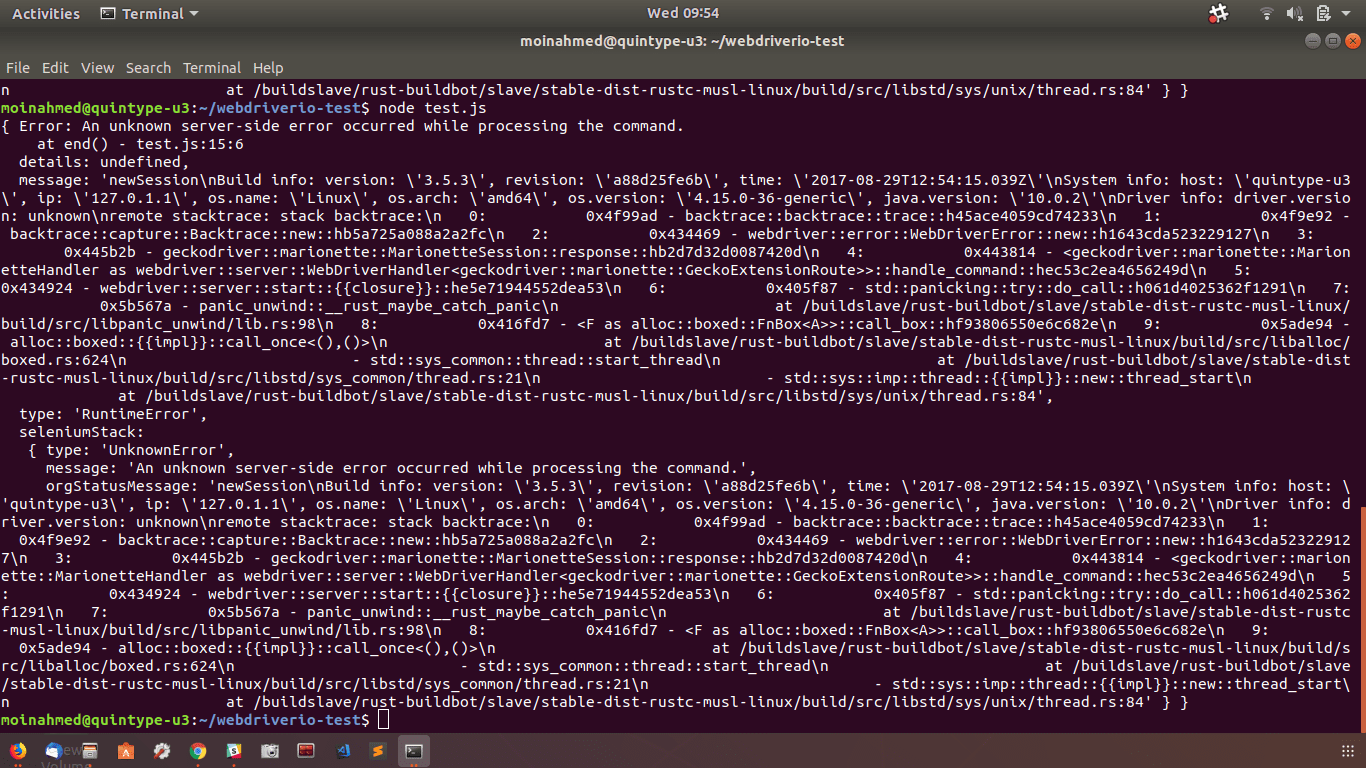Click 'at end() - test.js:15:6' line

click(140, 144)
